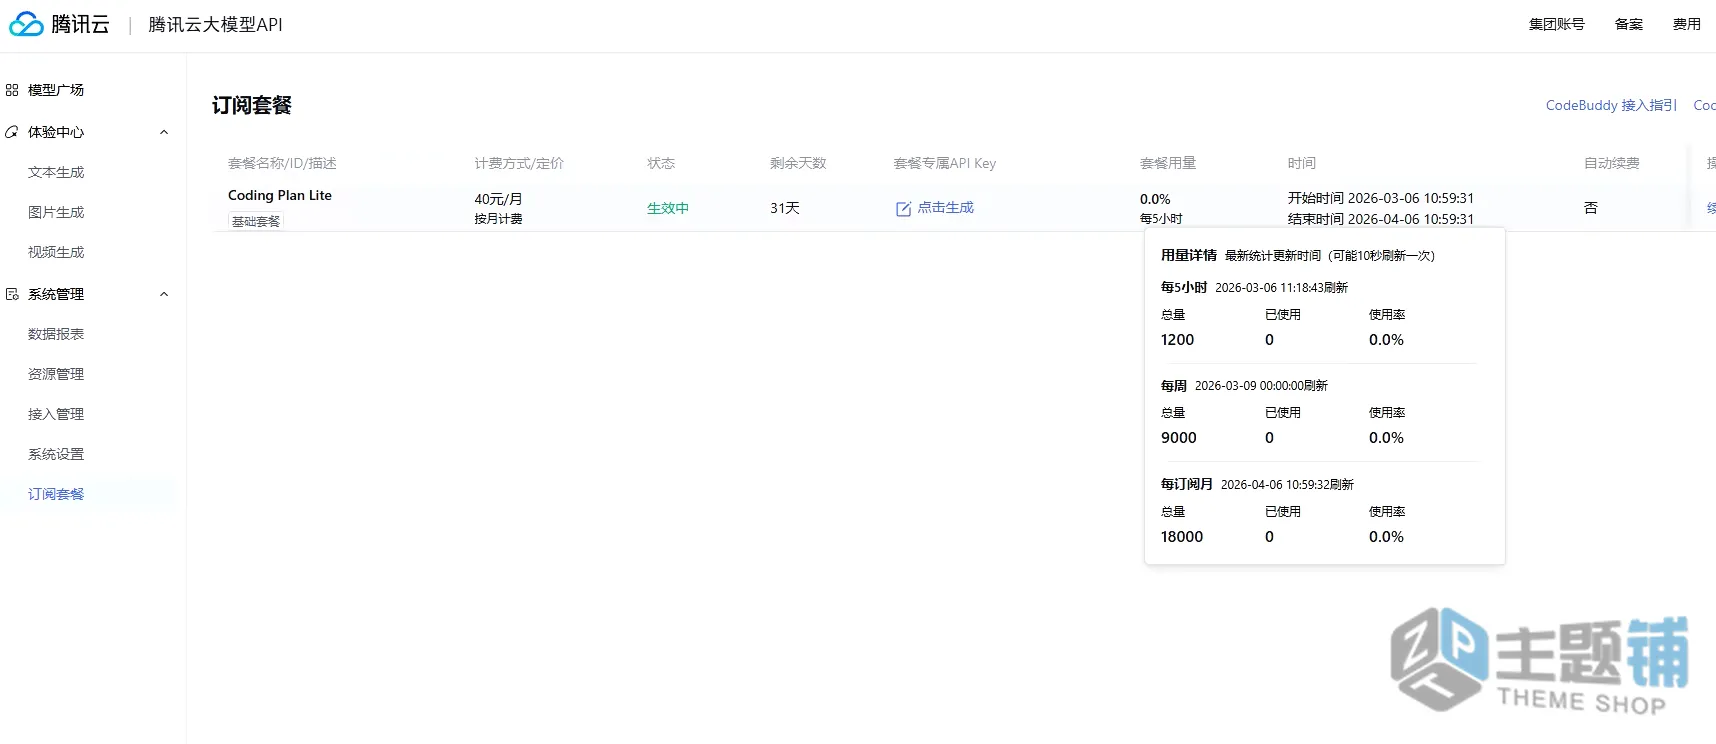Click the 系统管理 sidebar icon
The image size is (1716, 744).
tap(12, 294)
